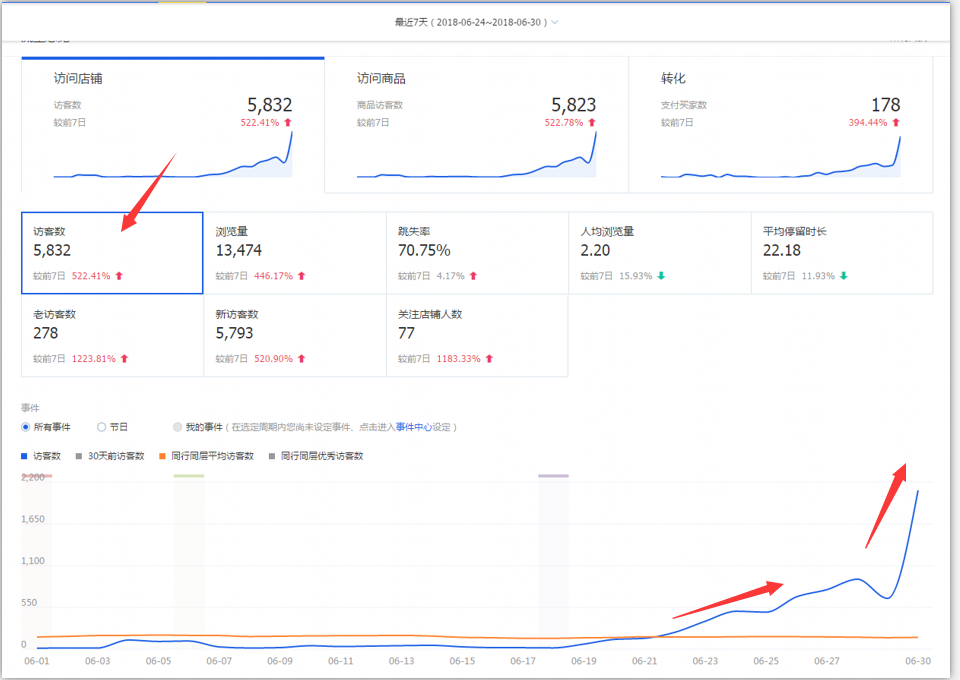Image resolution: width=960 pixels, height=680 pixels.
Task: Click red up arrow on 浏览量 tile
Action: (301, 276)
